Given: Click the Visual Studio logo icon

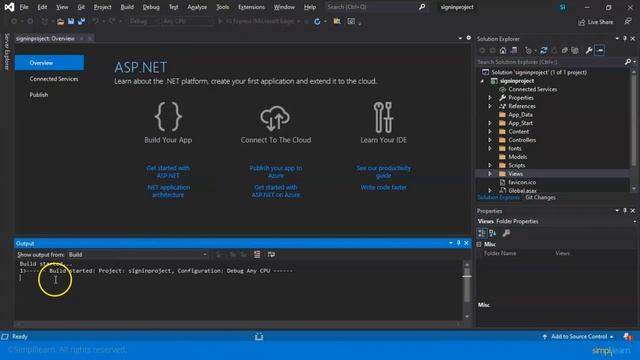Looking at the screenshot, I should click(x=9, y=7).
